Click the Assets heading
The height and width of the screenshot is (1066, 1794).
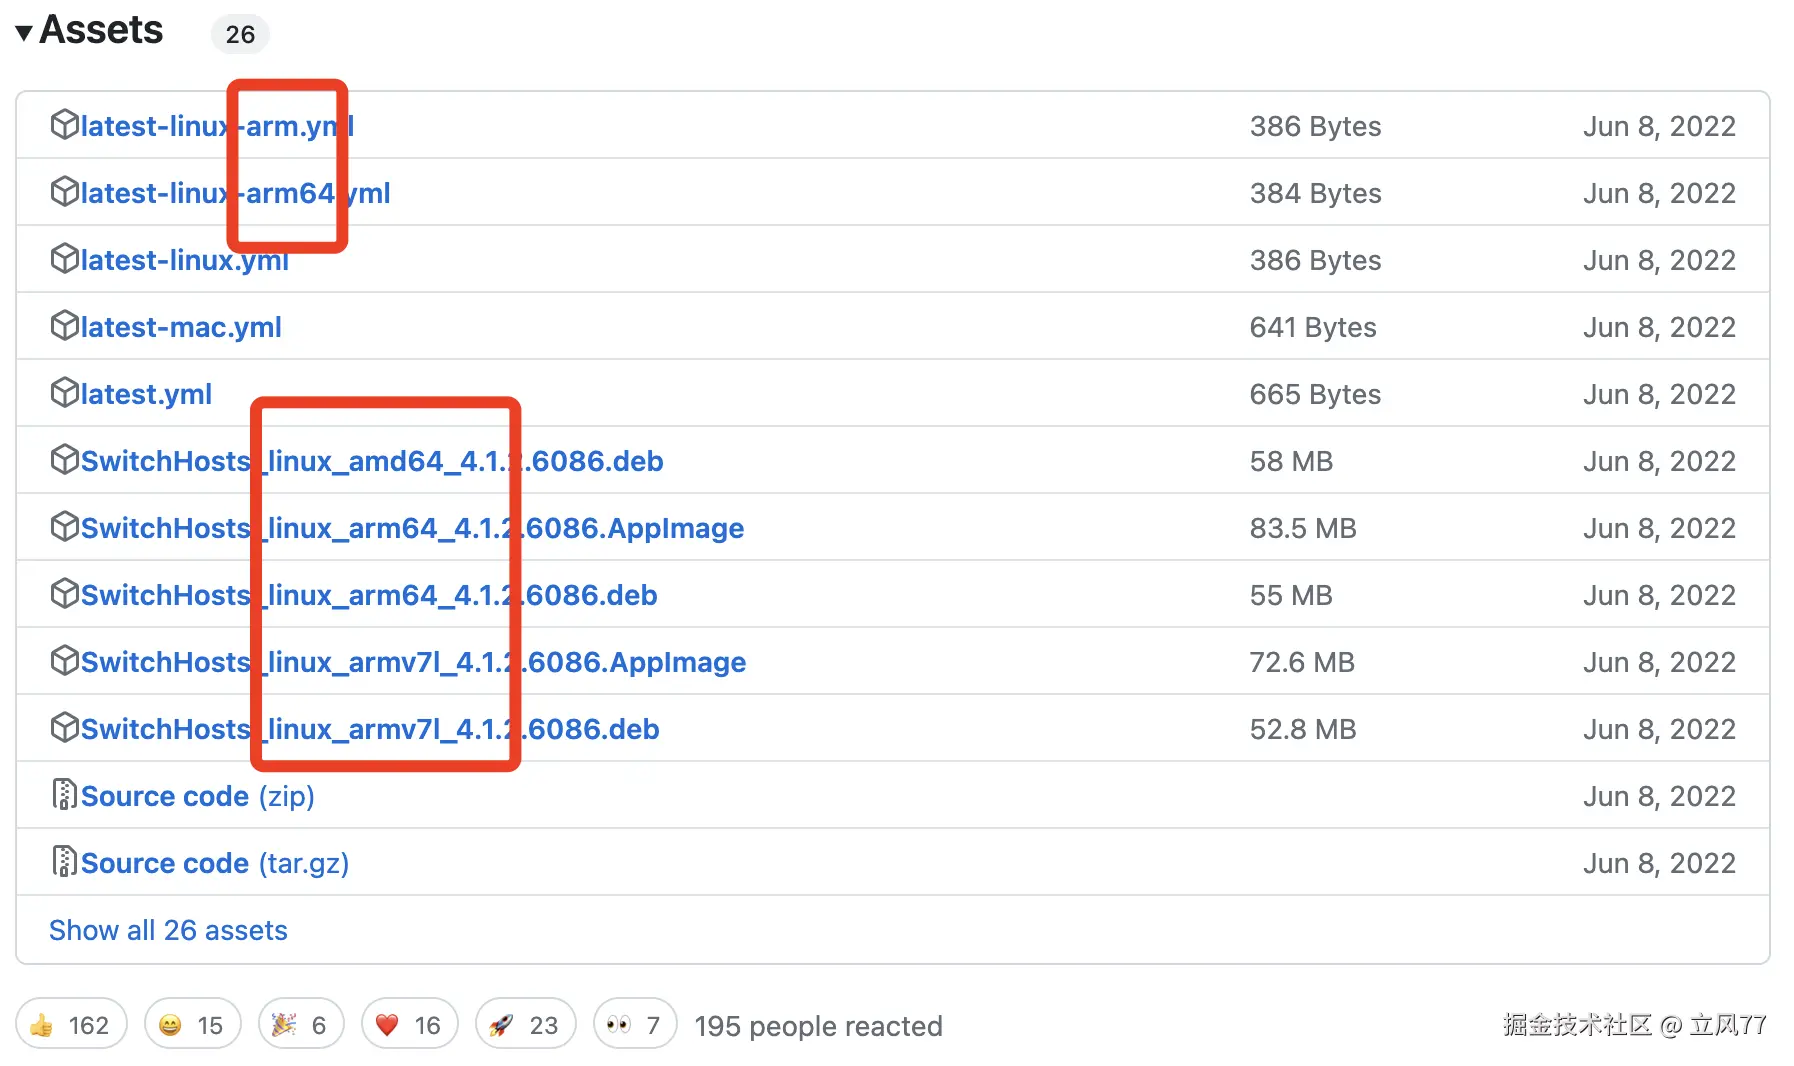pyautogui.click(x=101, y=30)
